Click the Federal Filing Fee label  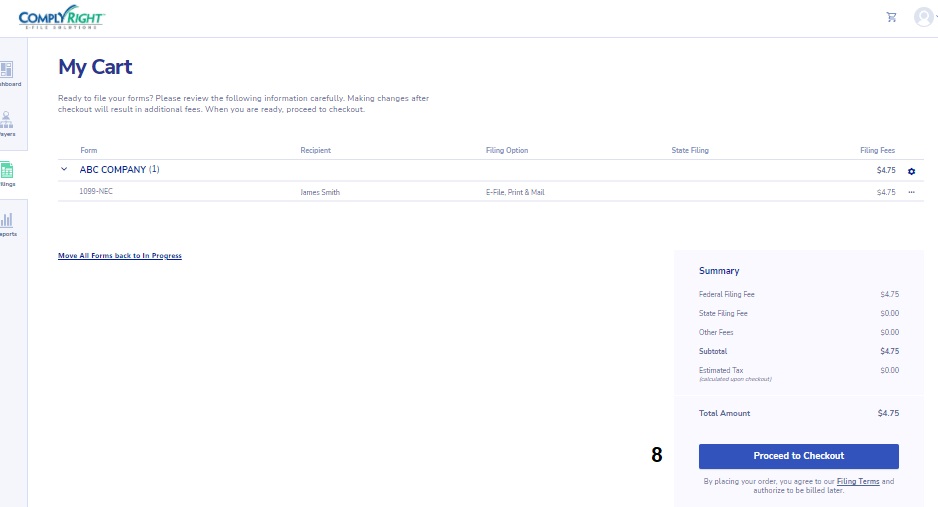coord(727,294)
